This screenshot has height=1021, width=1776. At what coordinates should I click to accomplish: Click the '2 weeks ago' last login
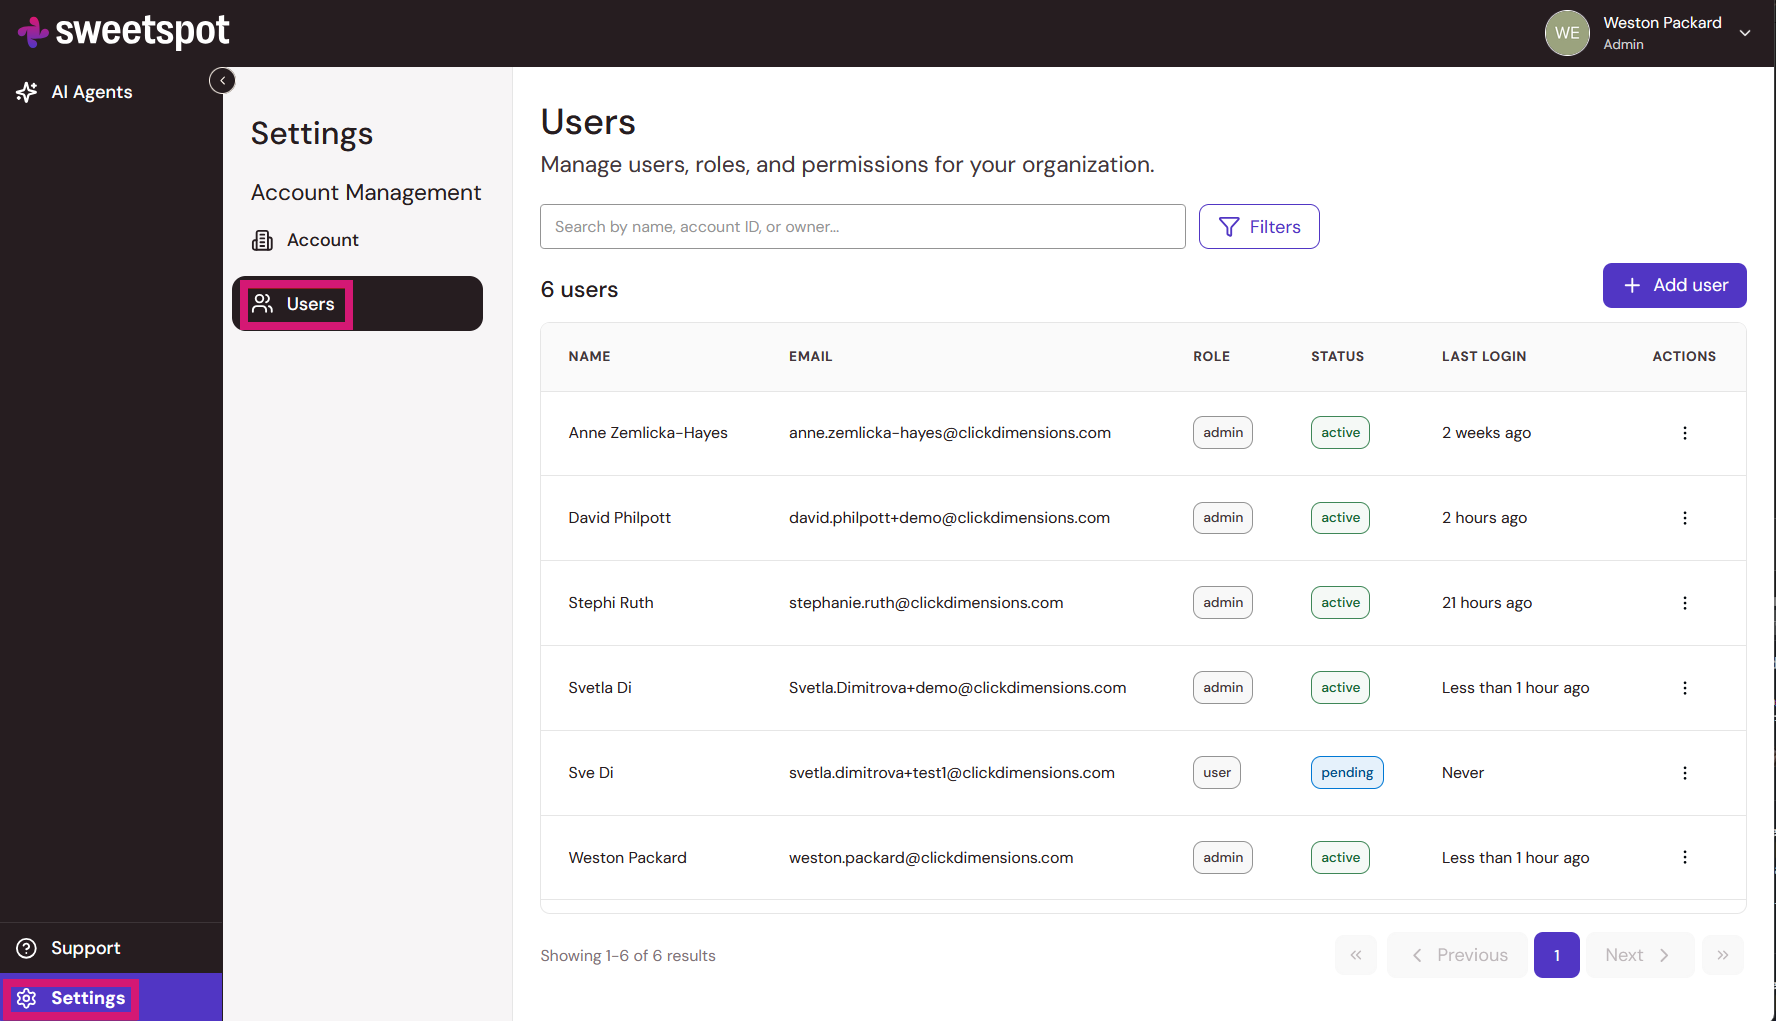(1486, 433)
